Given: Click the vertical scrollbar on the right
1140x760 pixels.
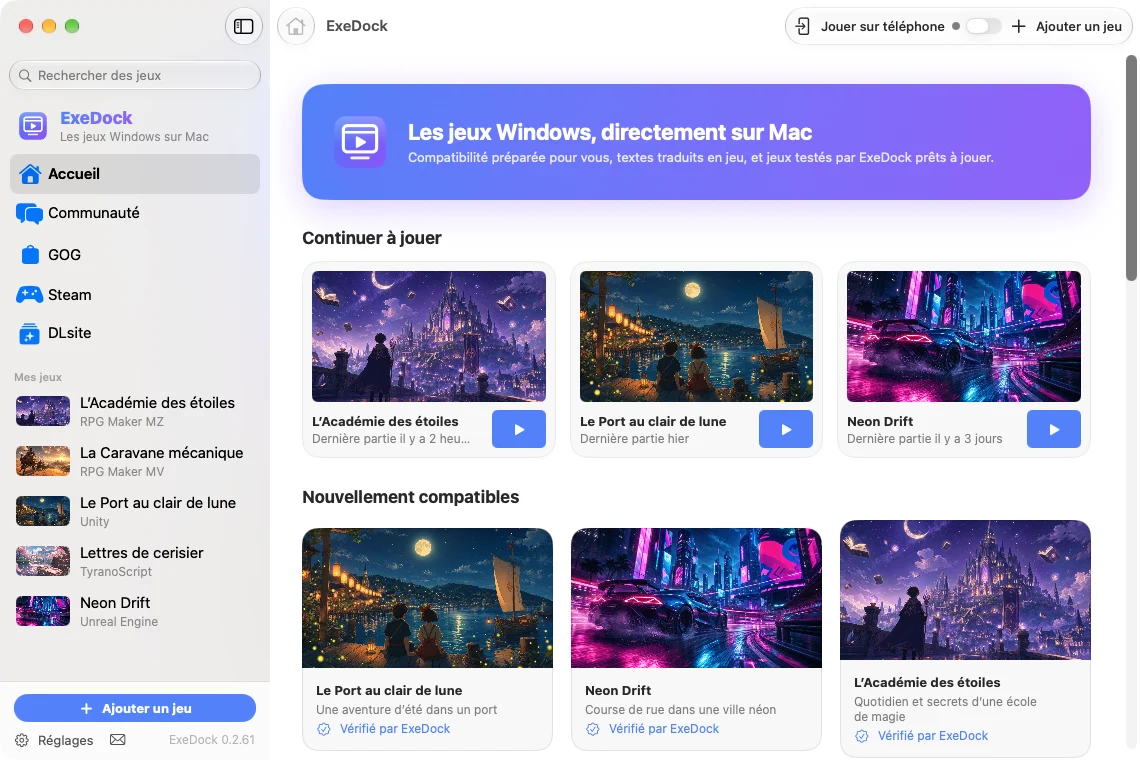Looking at the screenshot, I should click(1131, 167).
